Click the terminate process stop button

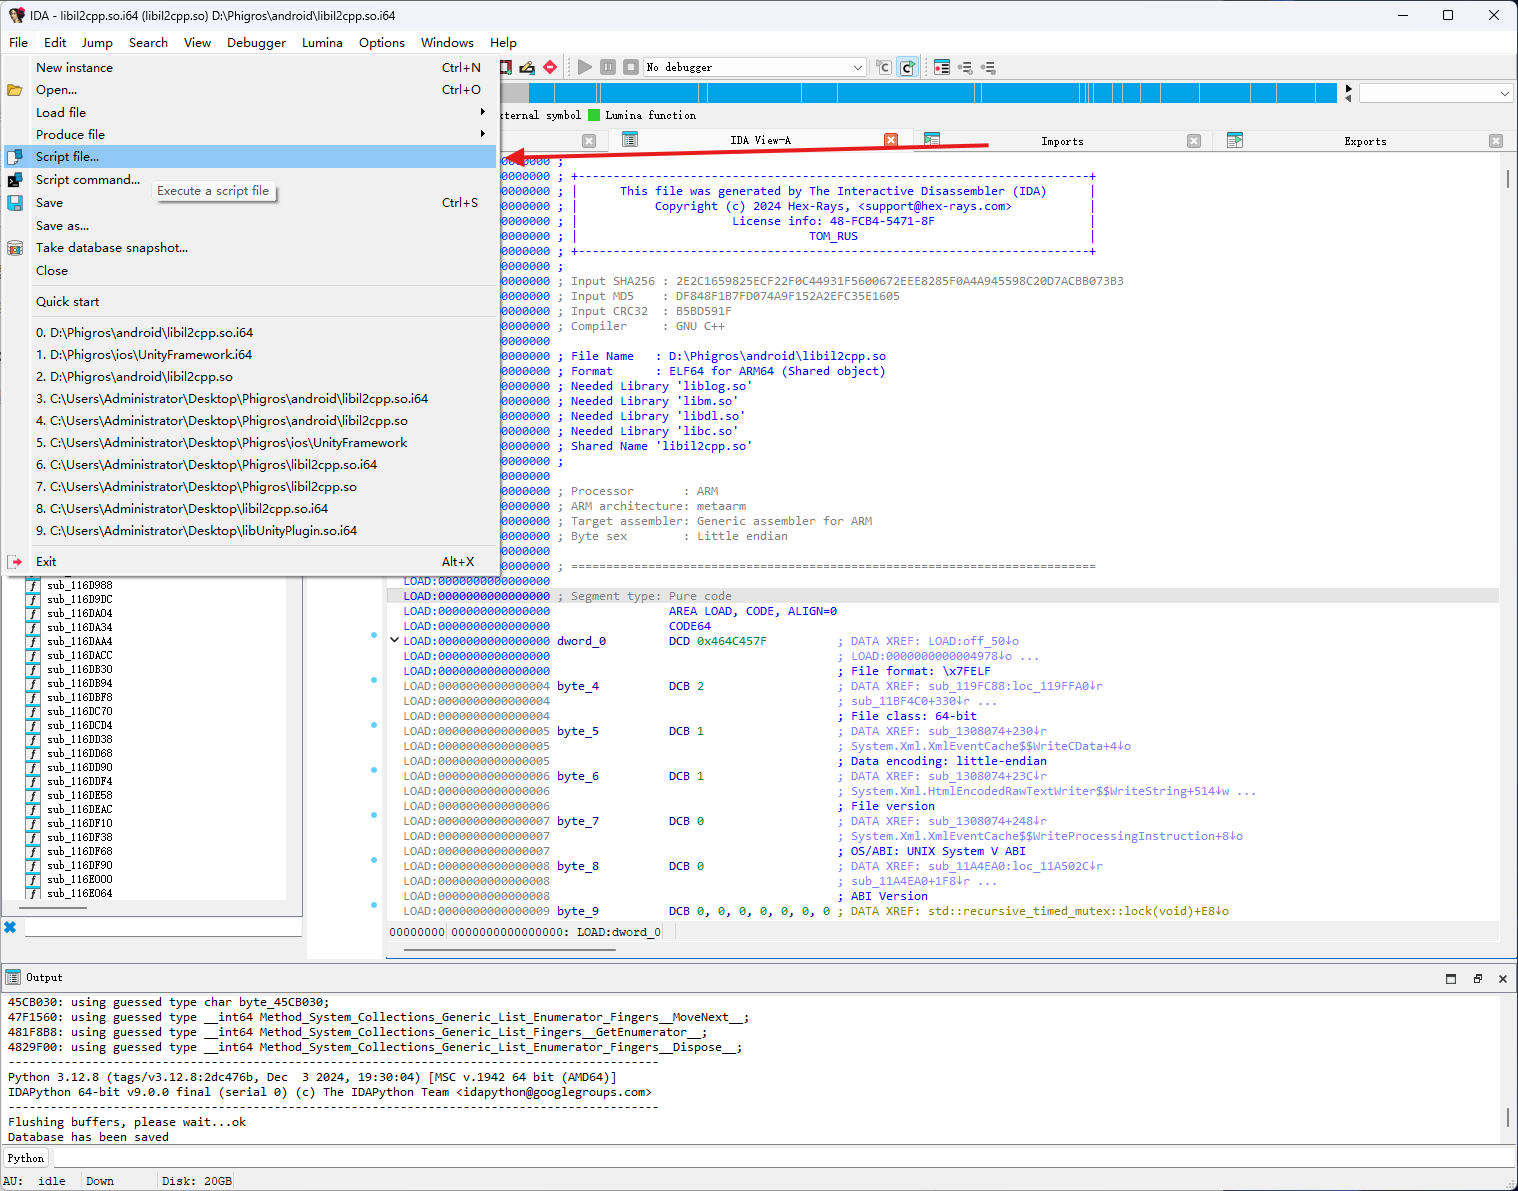pos(631,67)
